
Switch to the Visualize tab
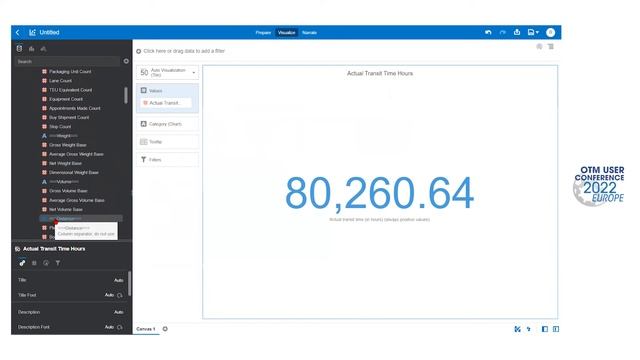click(286, 33)
